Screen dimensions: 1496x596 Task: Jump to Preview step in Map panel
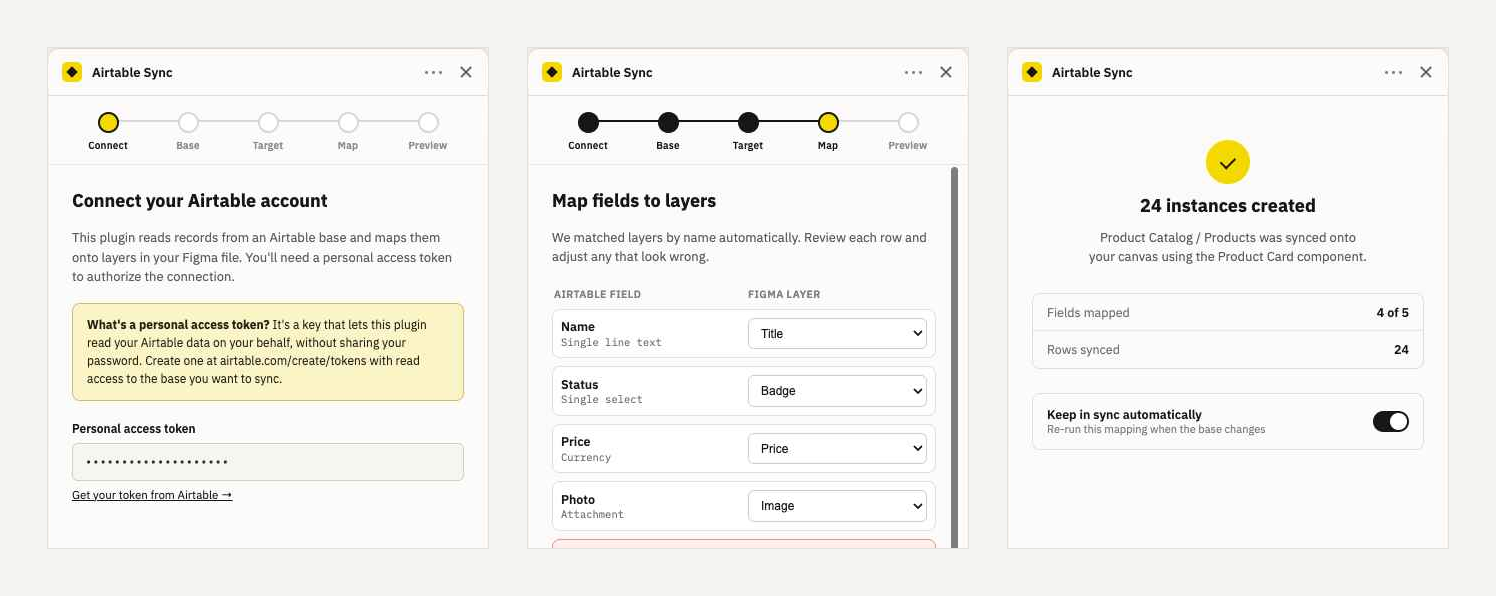click(908, 131)
